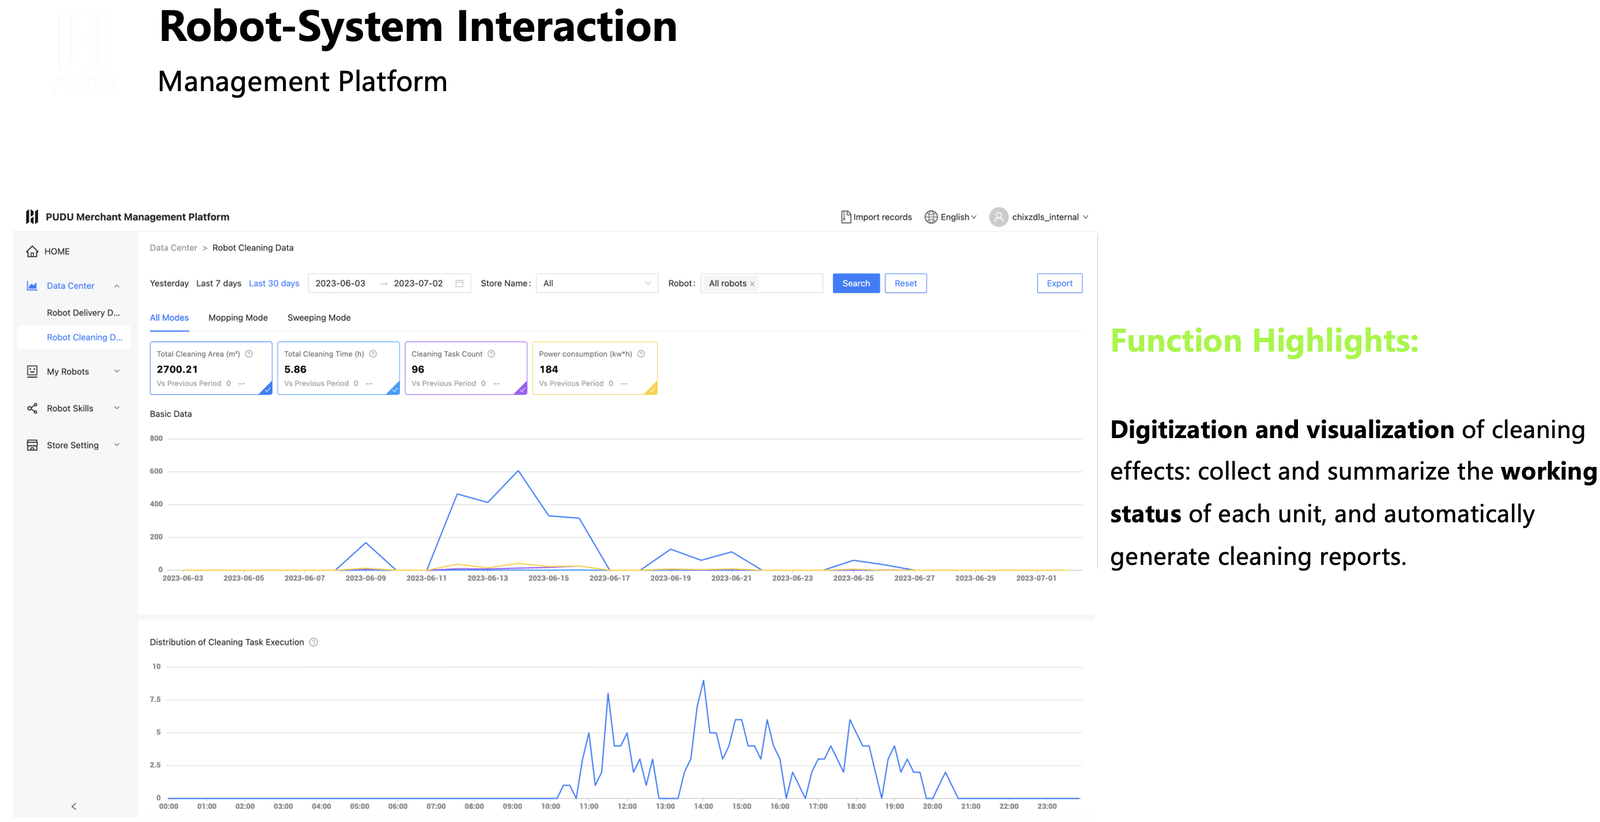Click the 2023-06-13 label on Basic Data chart
Viewport: 1600px width, 822px height.
point(488,579)
